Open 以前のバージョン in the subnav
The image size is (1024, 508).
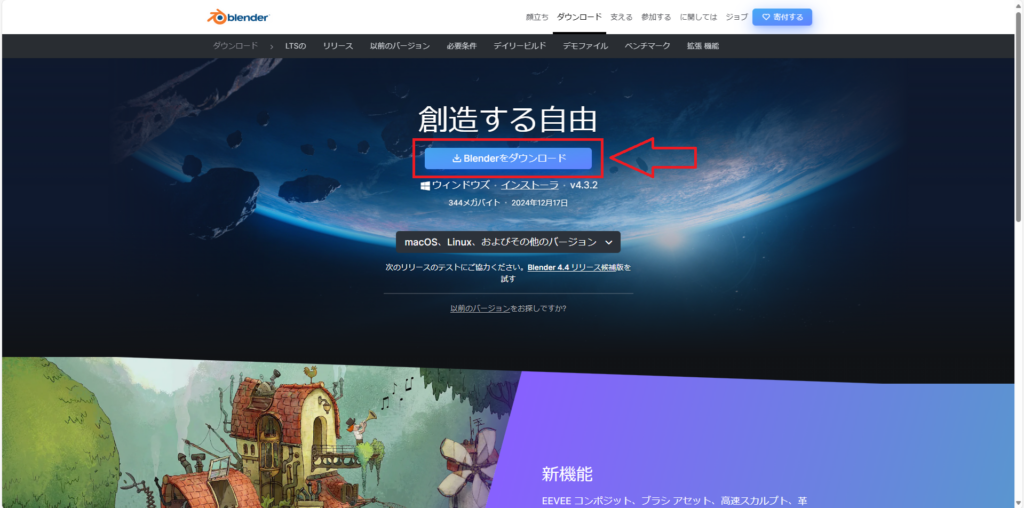400,46
